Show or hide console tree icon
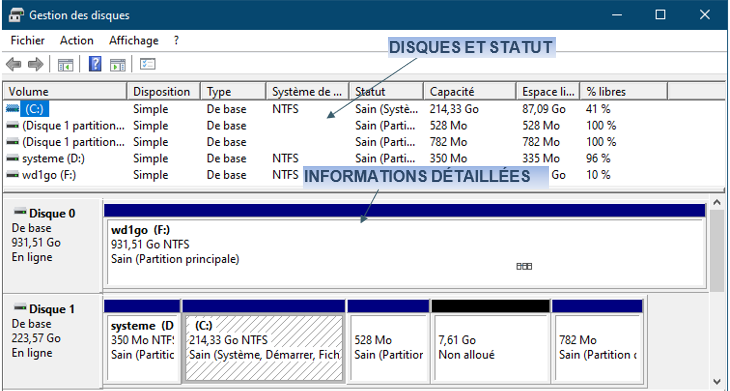 pos(66,64)
